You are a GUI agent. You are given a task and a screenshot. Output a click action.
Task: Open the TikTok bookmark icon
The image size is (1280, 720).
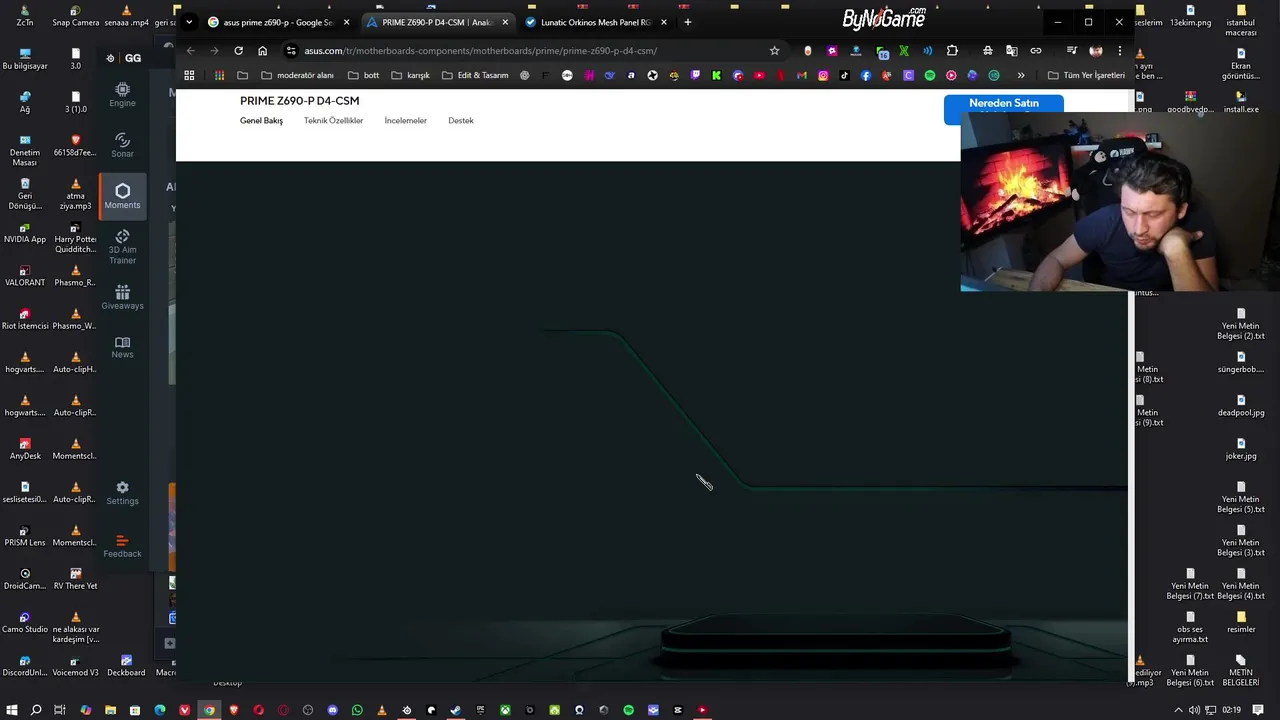pyautogui.click(x=845, y=75)
